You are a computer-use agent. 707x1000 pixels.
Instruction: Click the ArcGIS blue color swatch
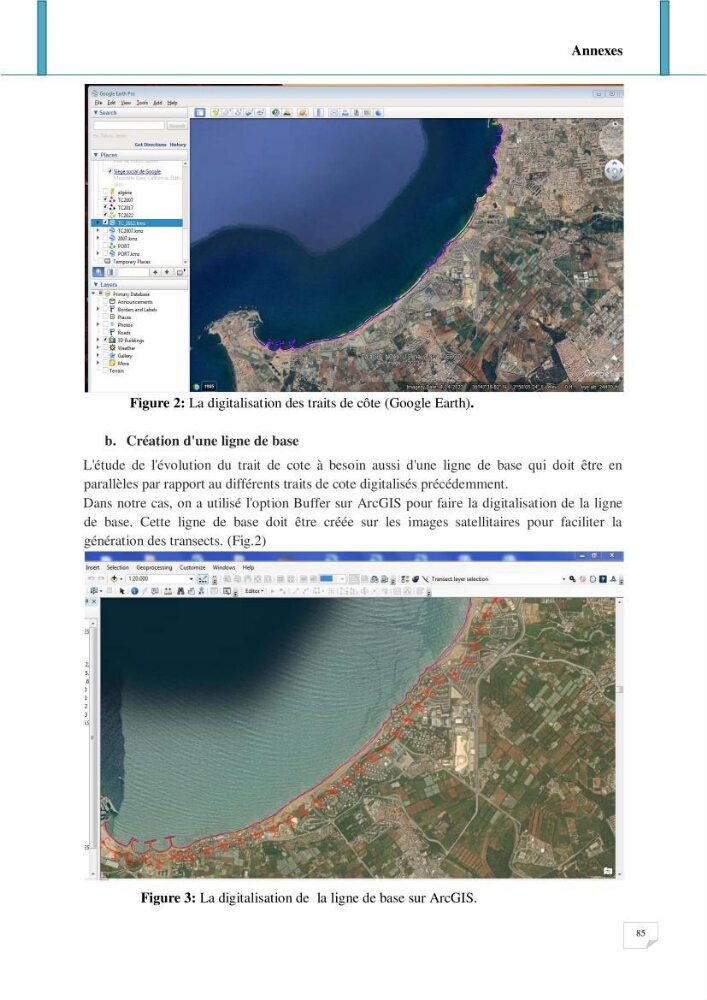[326, 578]
